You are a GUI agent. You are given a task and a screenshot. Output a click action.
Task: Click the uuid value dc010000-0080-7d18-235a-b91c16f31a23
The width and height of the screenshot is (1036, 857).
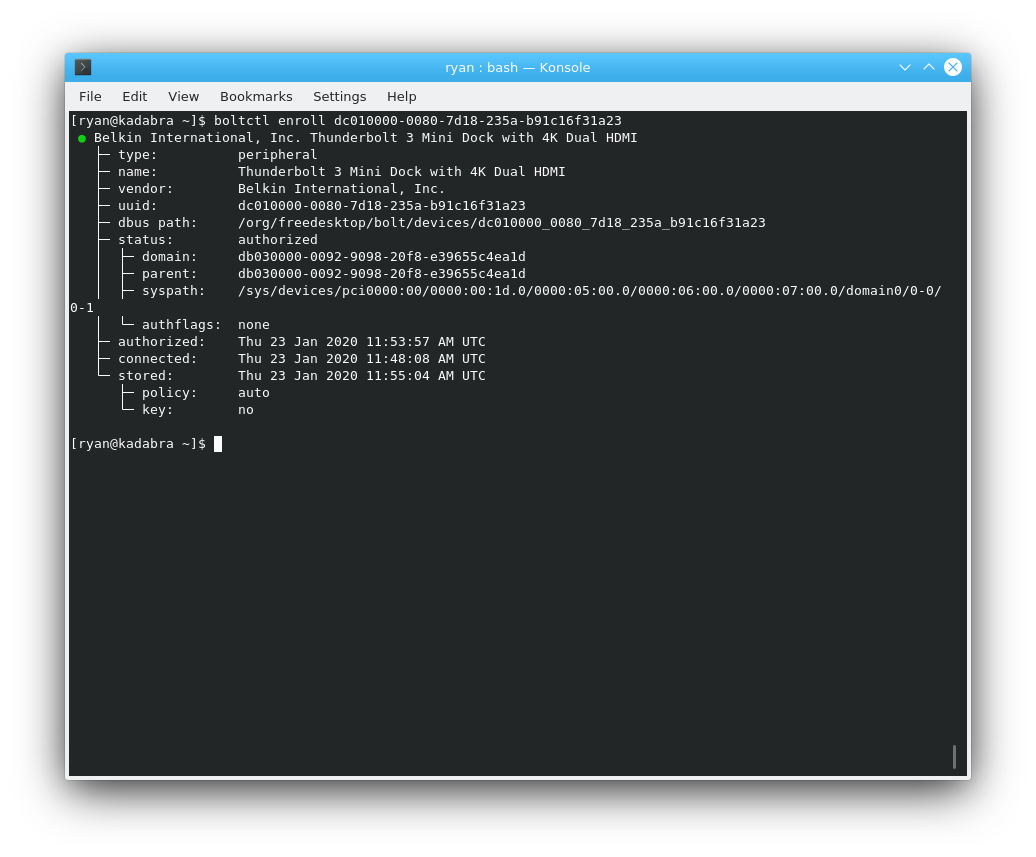pos(381,206)
